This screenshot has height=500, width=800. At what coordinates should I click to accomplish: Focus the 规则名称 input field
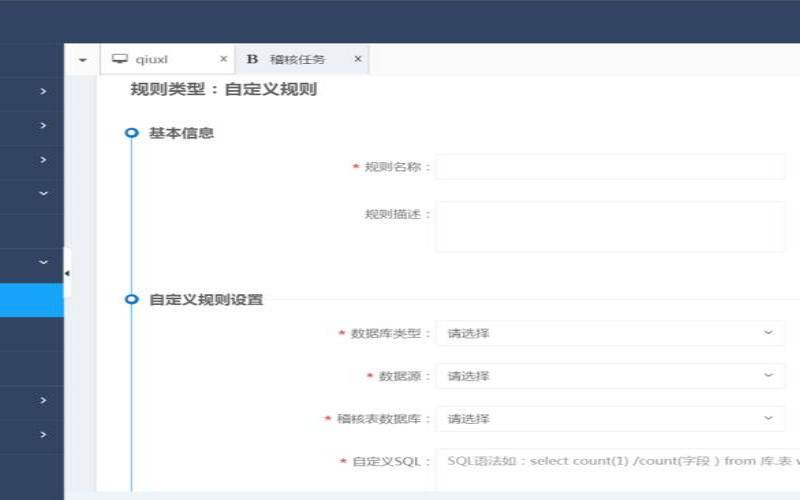610,167
